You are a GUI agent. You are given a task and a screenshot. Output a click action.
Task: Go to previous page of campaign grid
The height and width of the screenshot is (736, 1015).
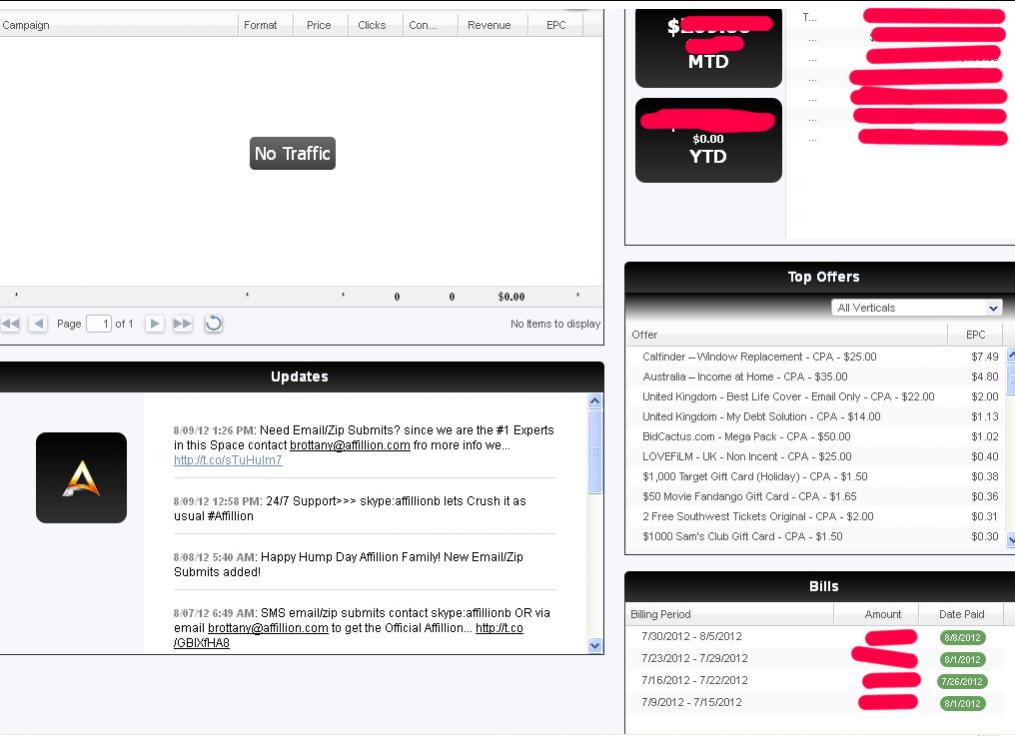39,324
